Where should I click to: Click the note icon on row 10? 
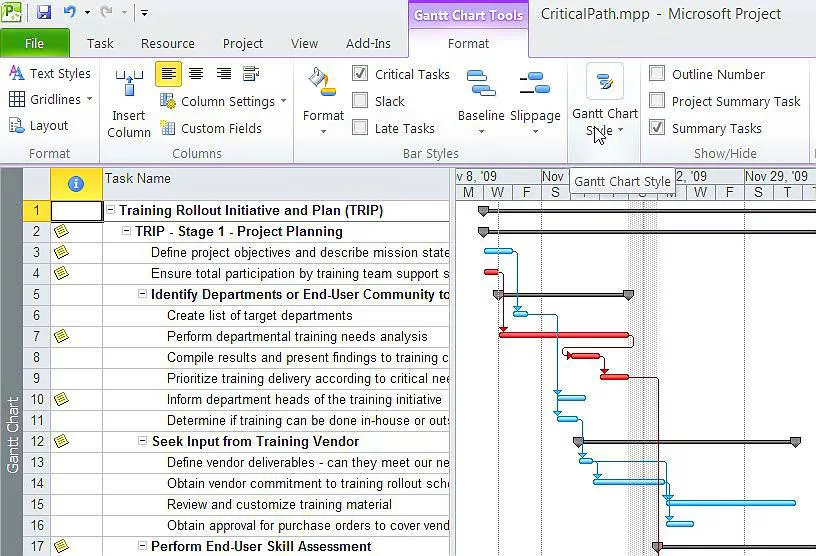[x=61, y=399]
